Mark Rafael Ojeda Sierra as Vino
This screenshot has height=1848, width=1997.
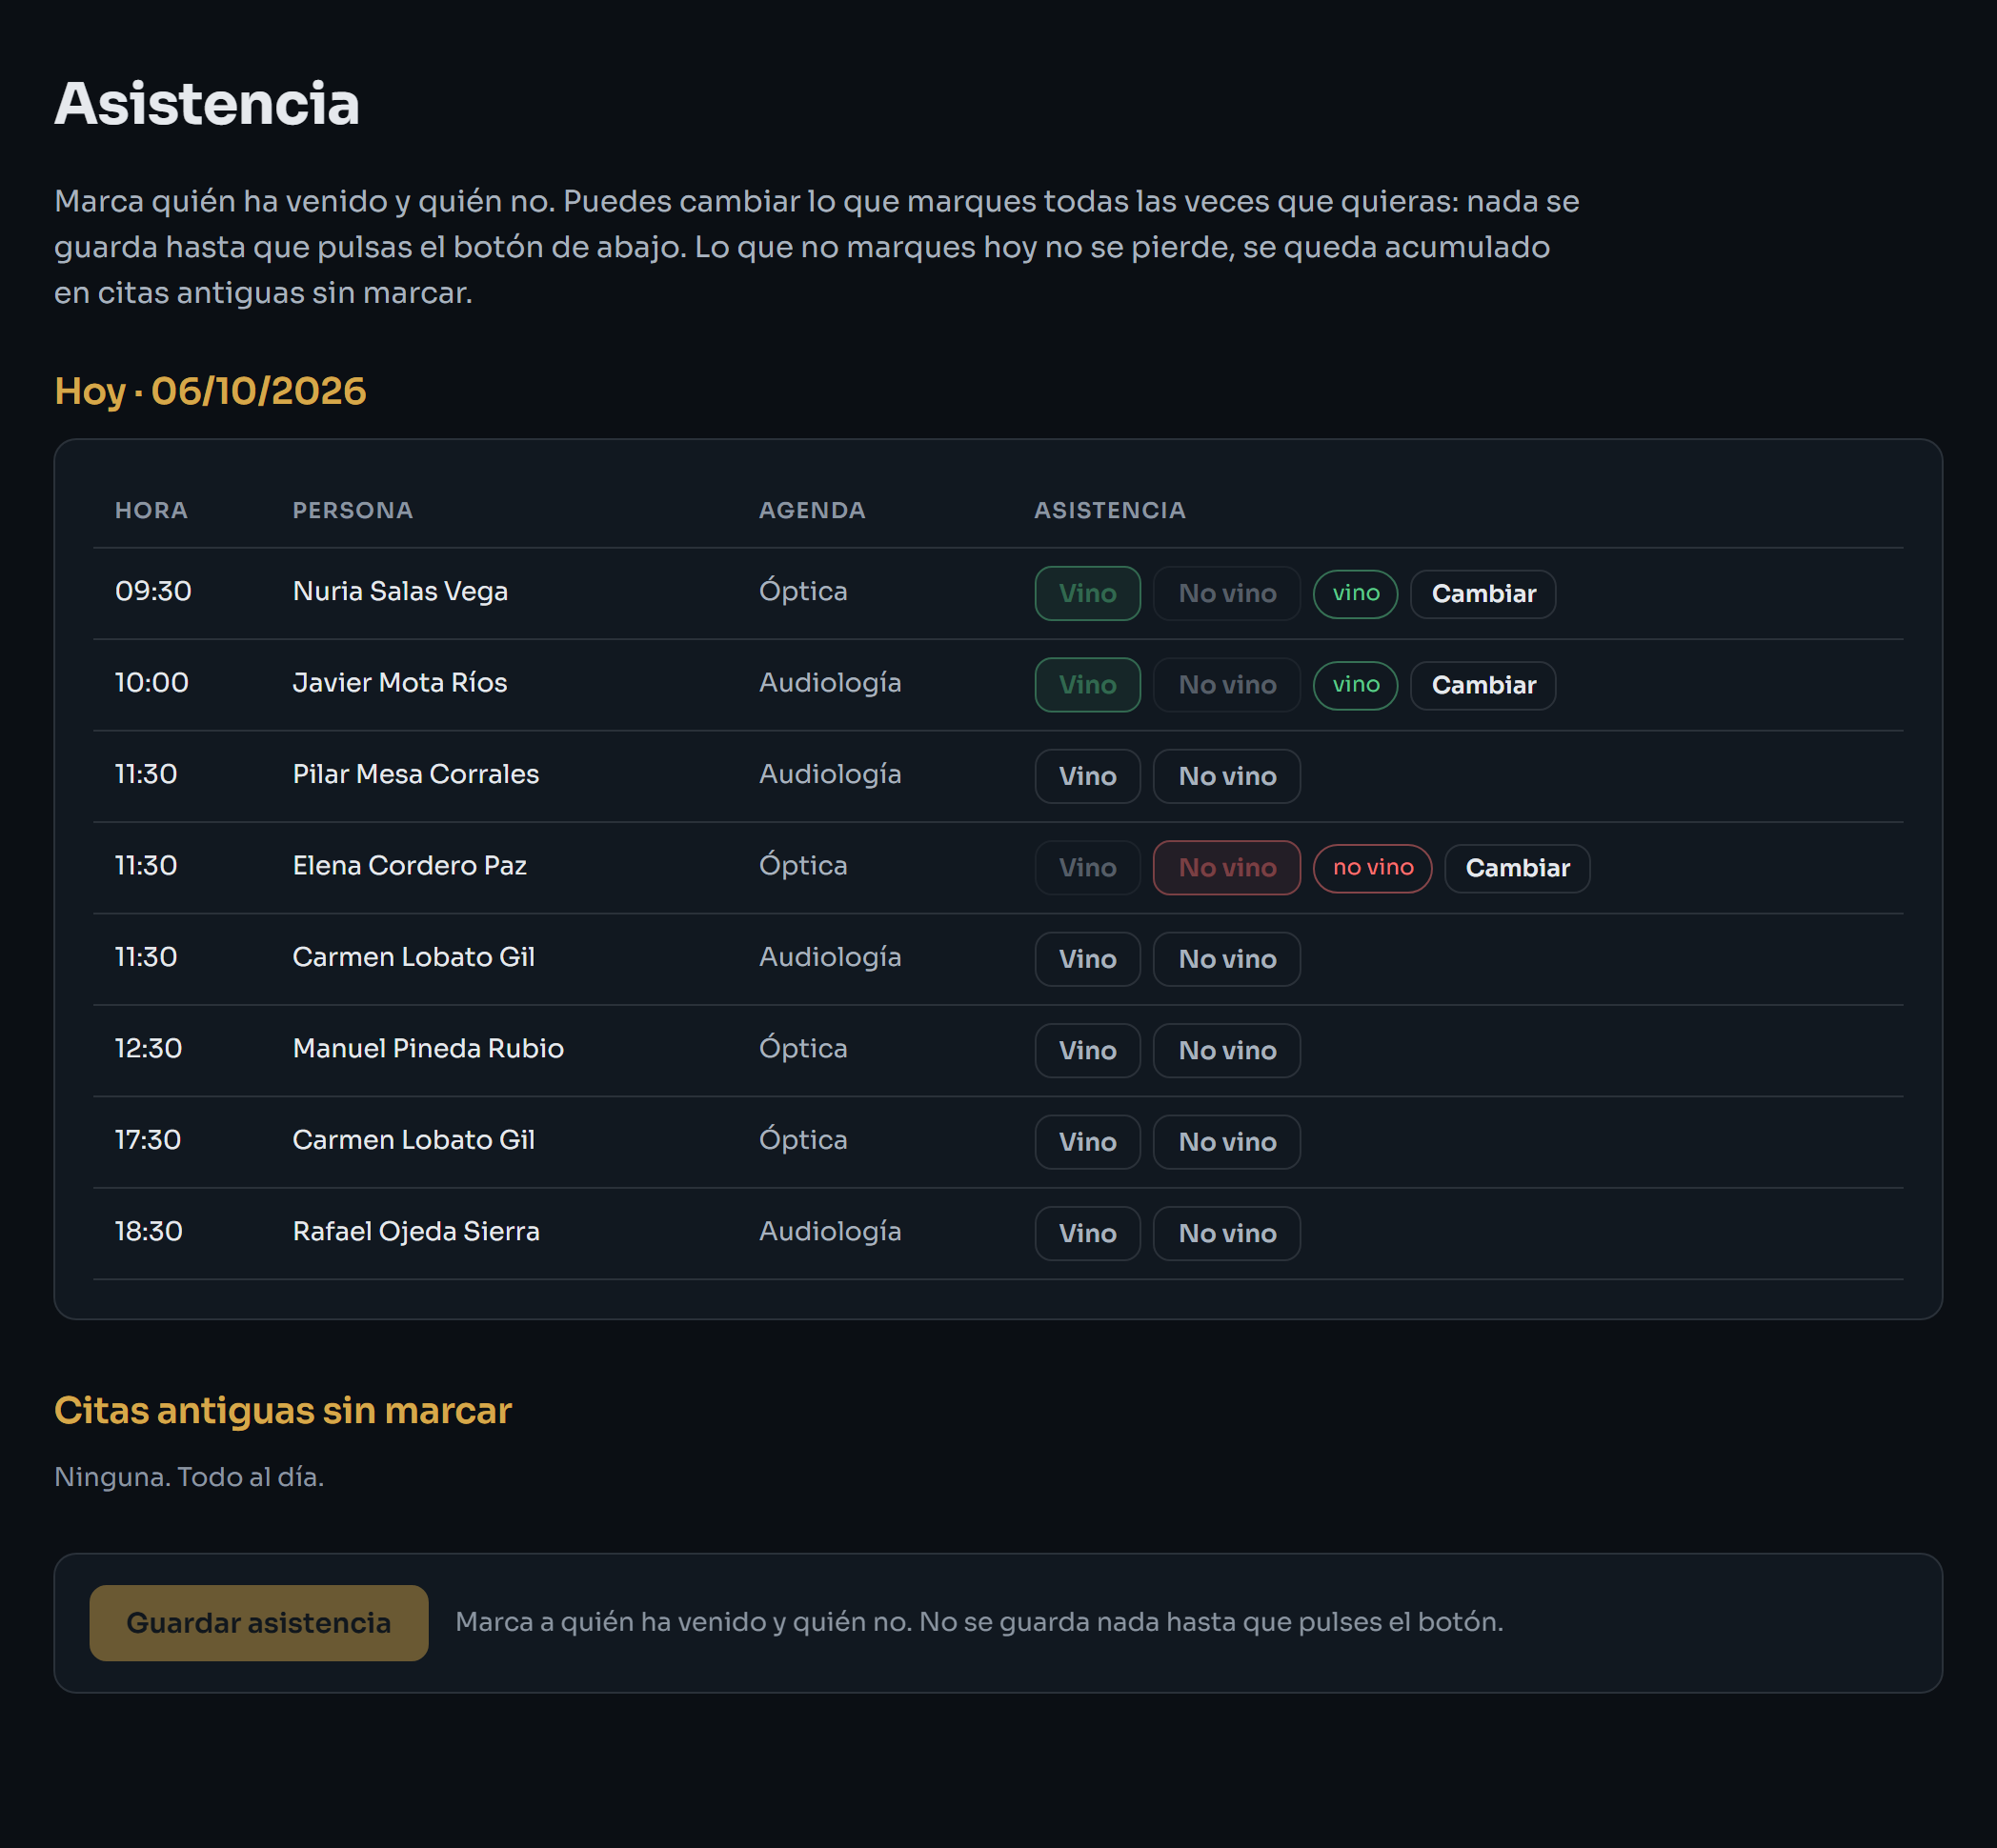(x=1087, y=1233)
